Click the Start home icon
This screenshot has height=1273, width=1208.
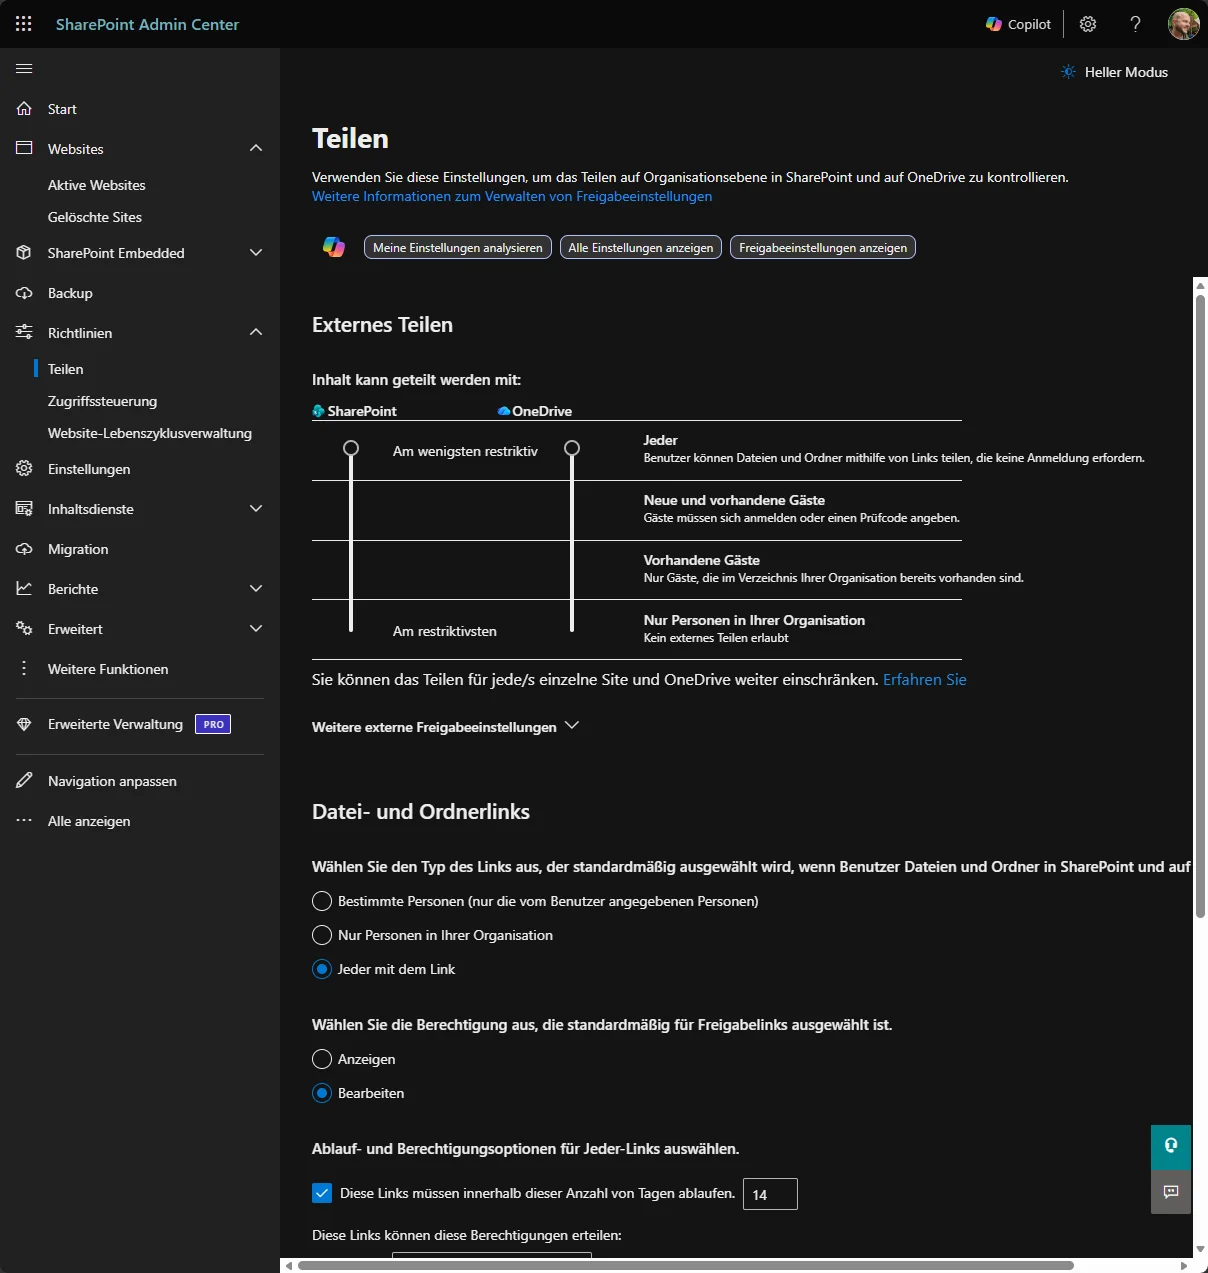tap(24, 108)
